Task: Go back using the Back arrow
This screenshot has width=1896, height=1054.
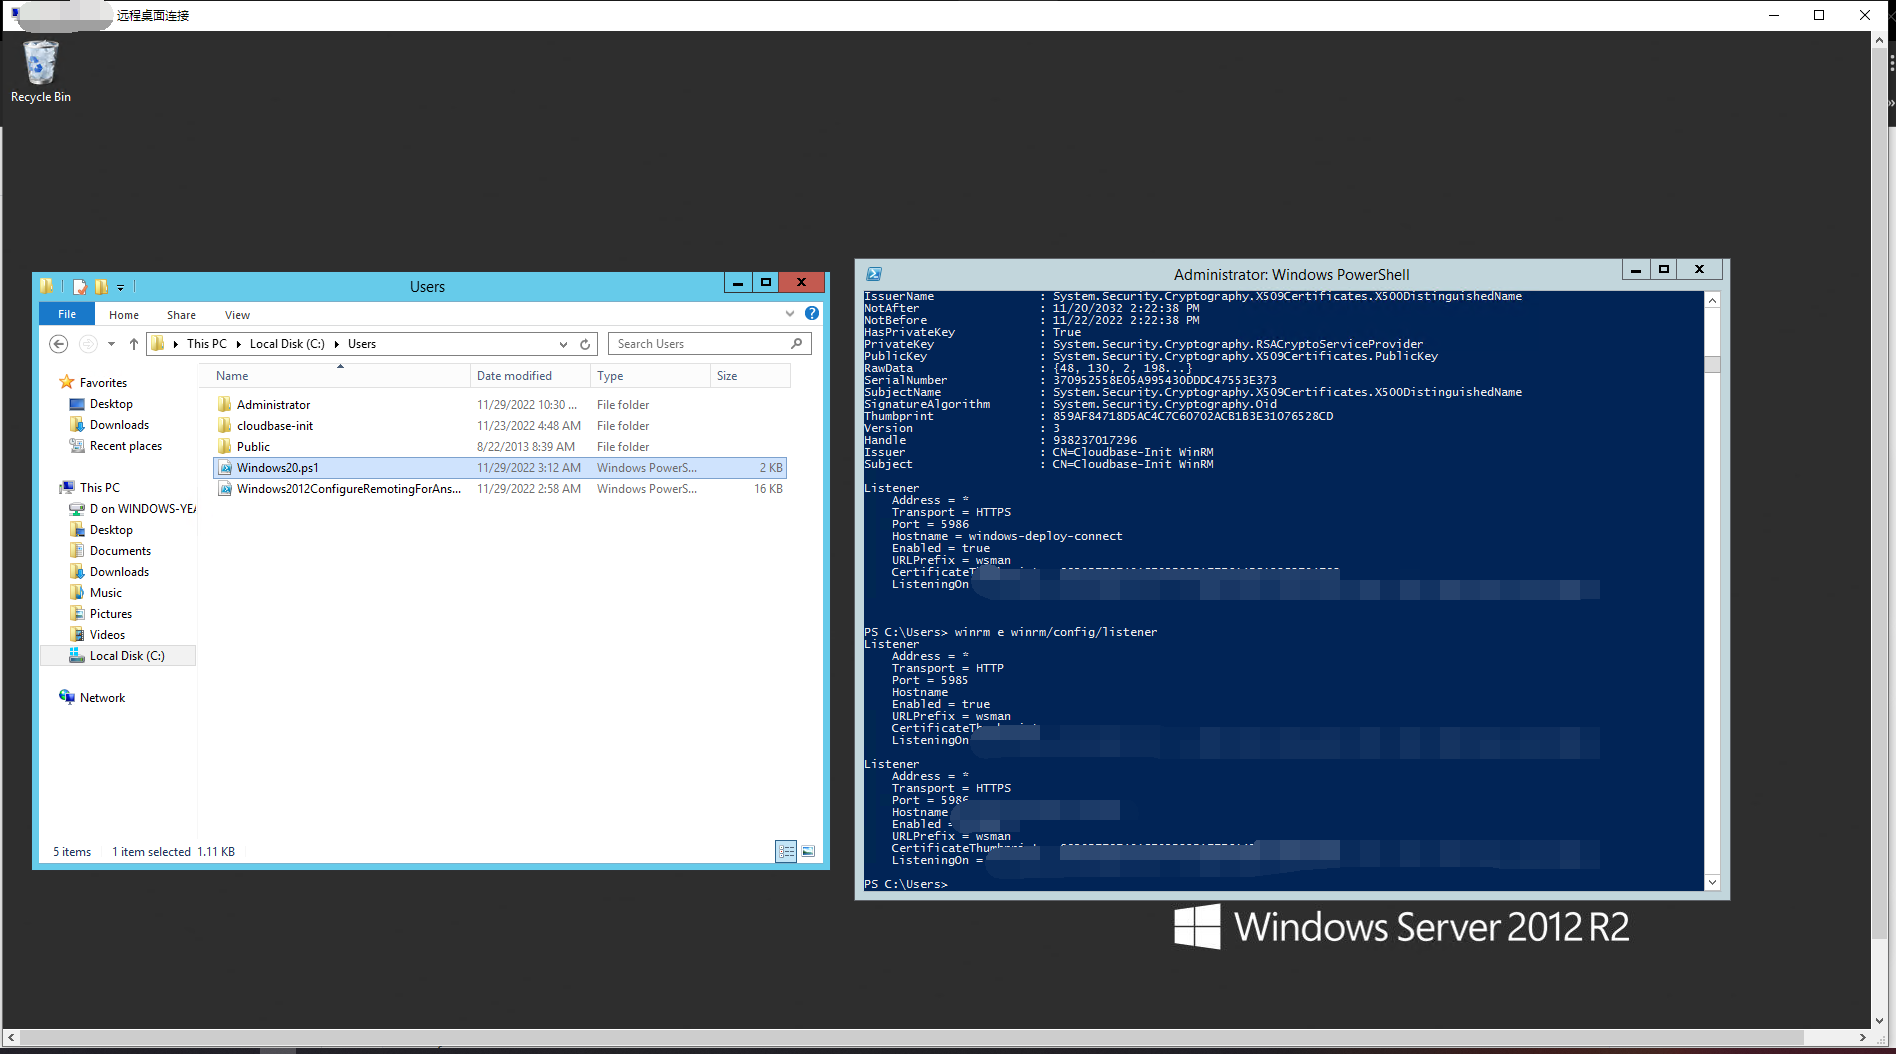Action: tap(58, 344)
